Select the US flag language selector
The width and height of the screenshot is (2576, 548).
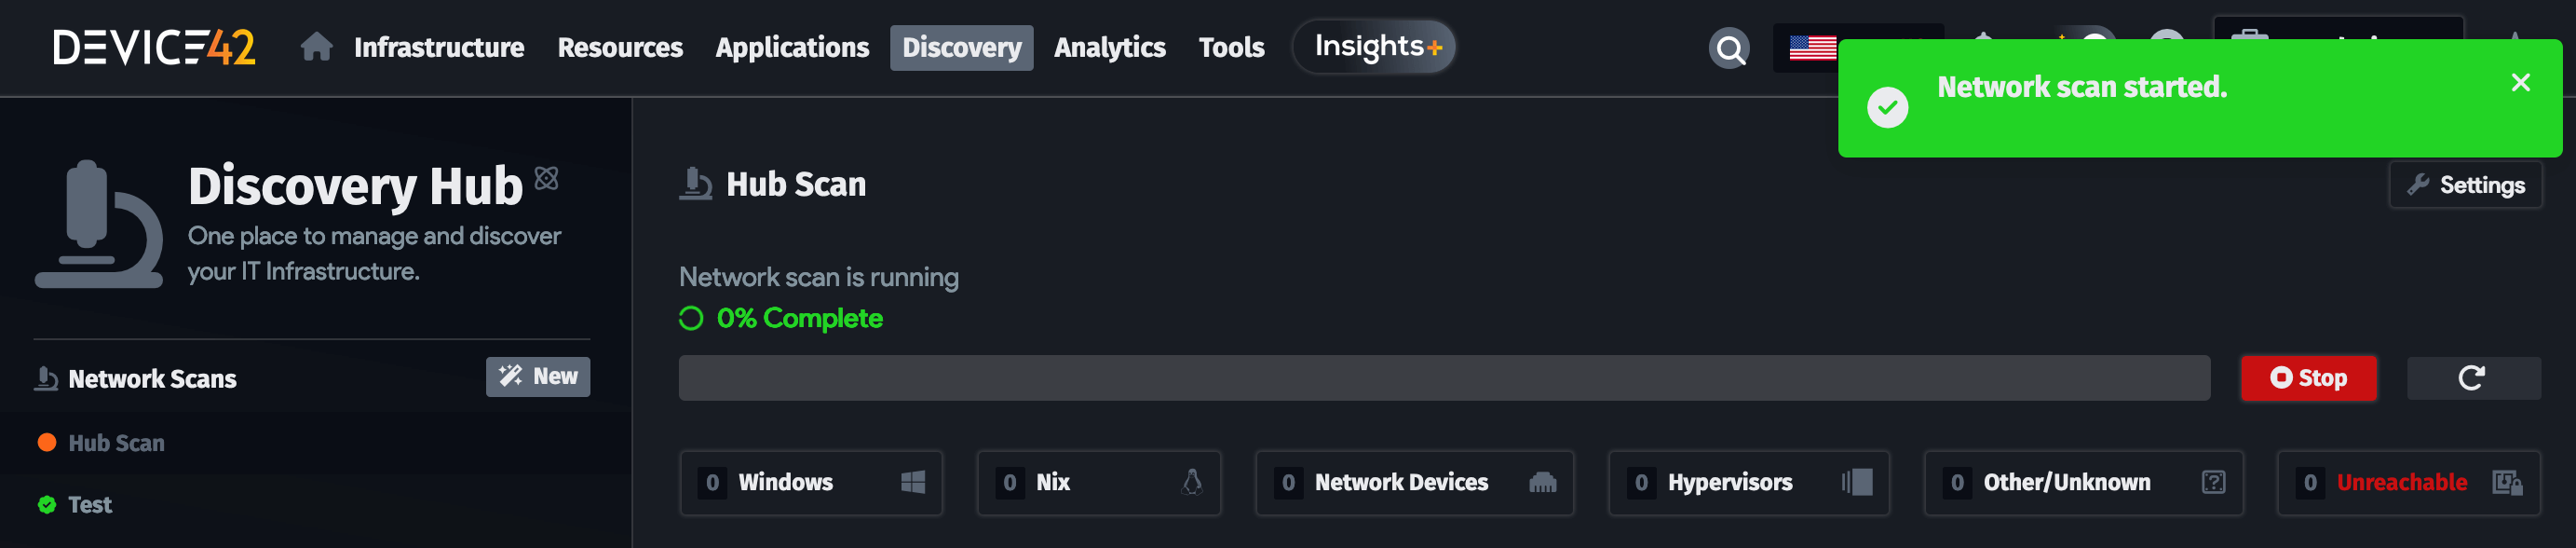coord(1812,47)
